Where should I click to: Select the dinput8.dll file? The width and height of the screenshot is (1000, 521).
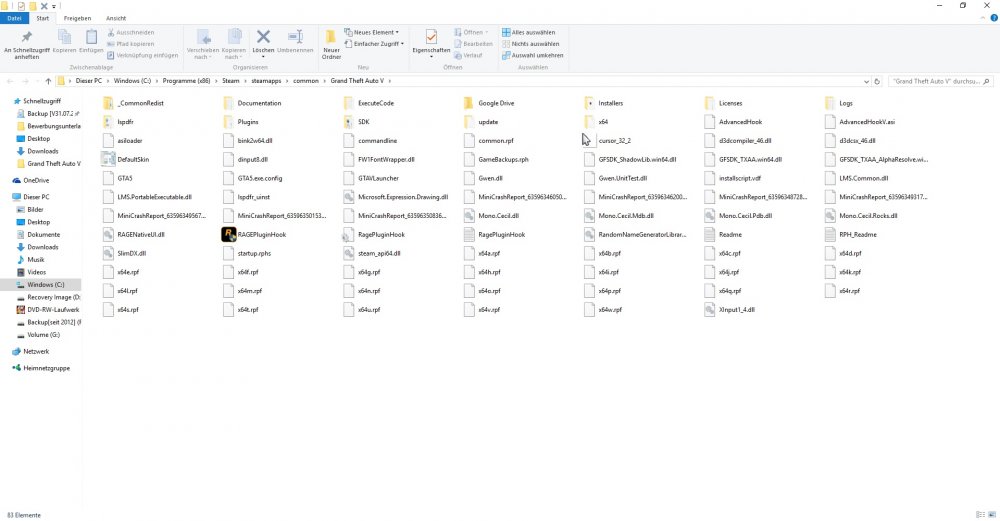[x=246, y=159]
